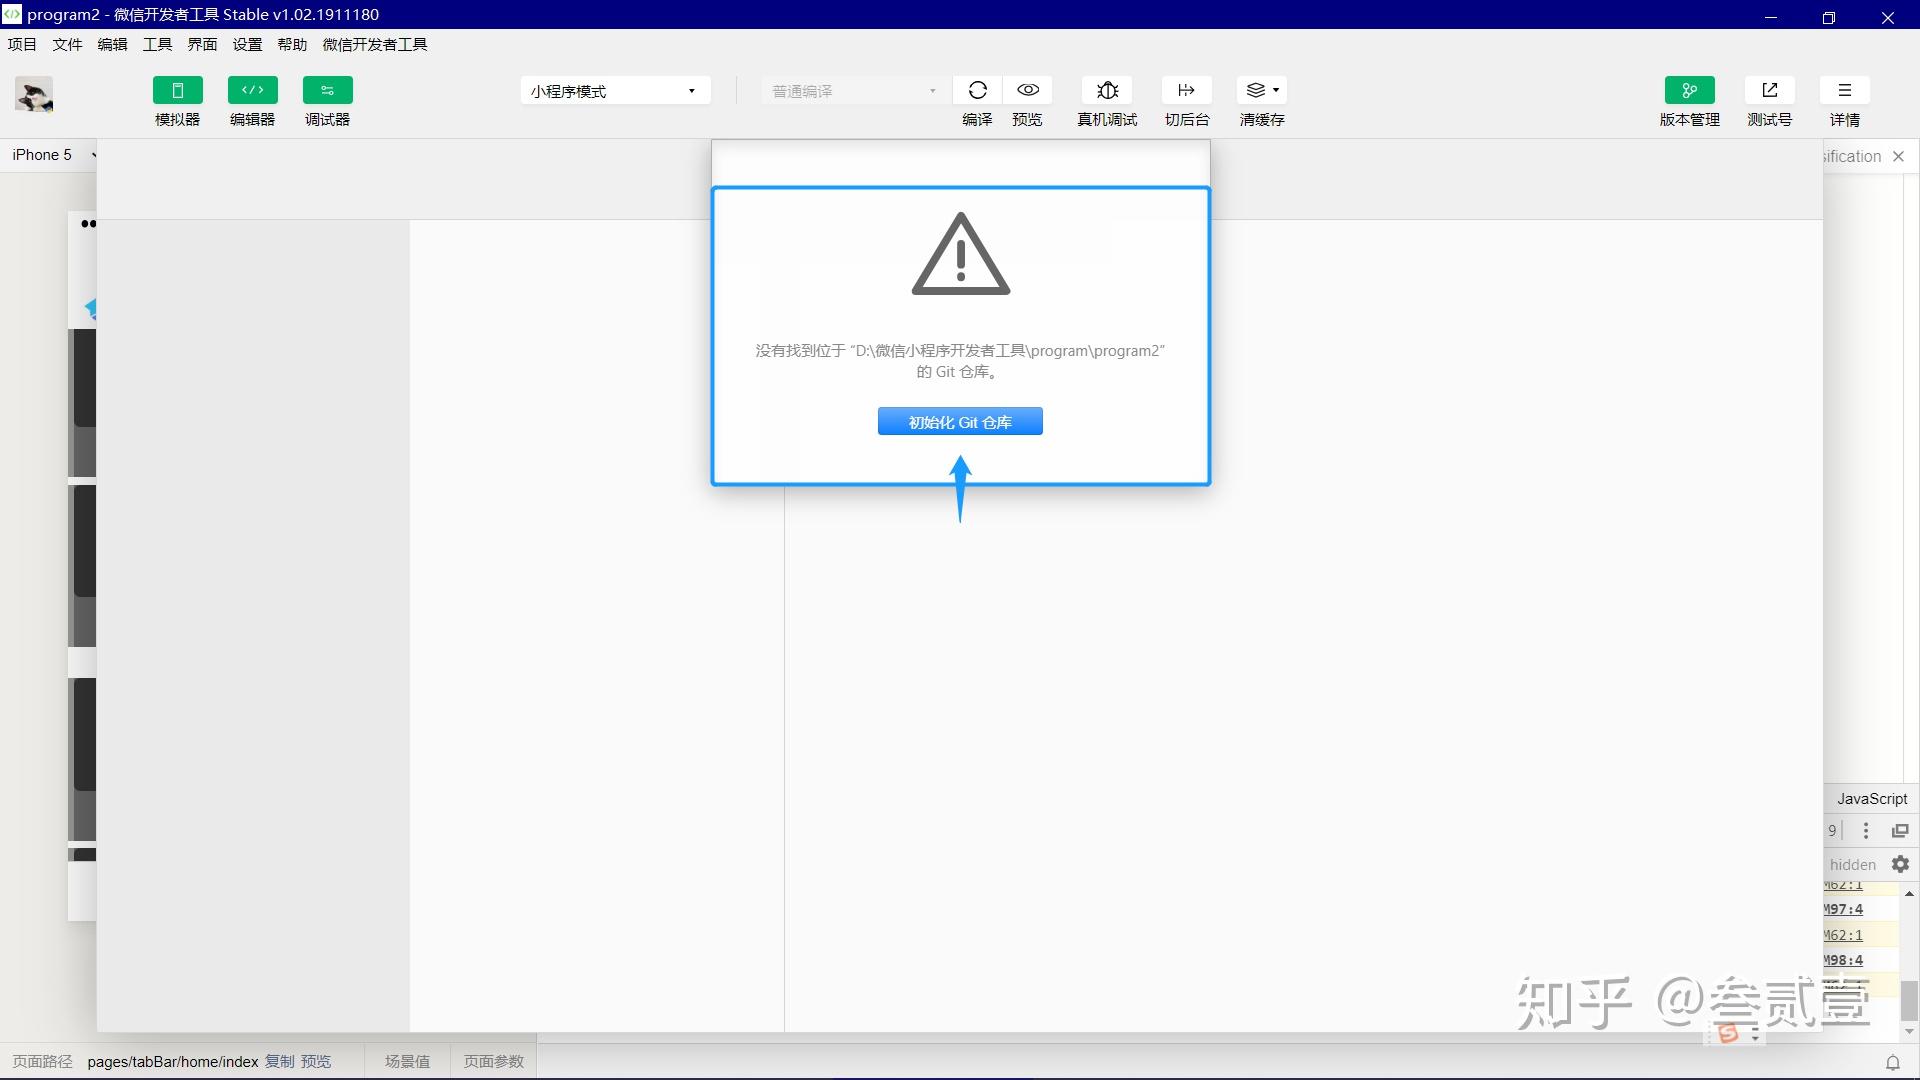Open the 编辑 menu
This screenshot has width=1920, height=1080.
(x=112, y=44)
